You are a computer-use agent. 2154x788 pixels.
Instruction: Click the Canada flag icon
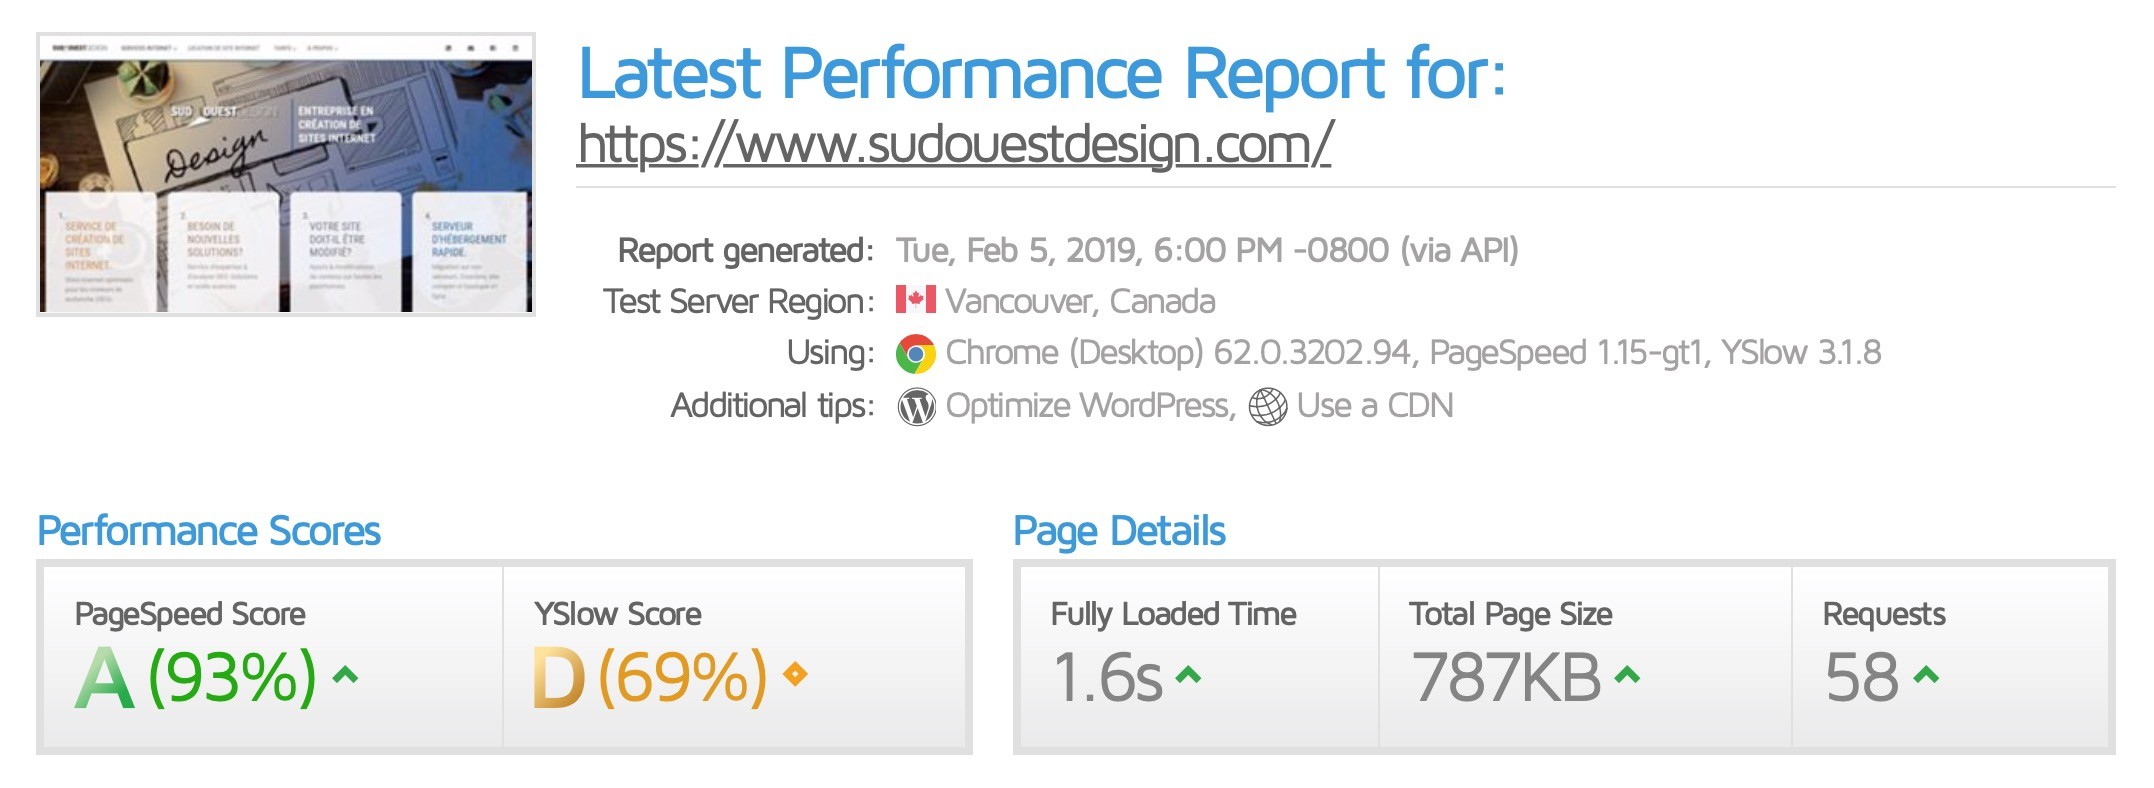coord(915,299)
